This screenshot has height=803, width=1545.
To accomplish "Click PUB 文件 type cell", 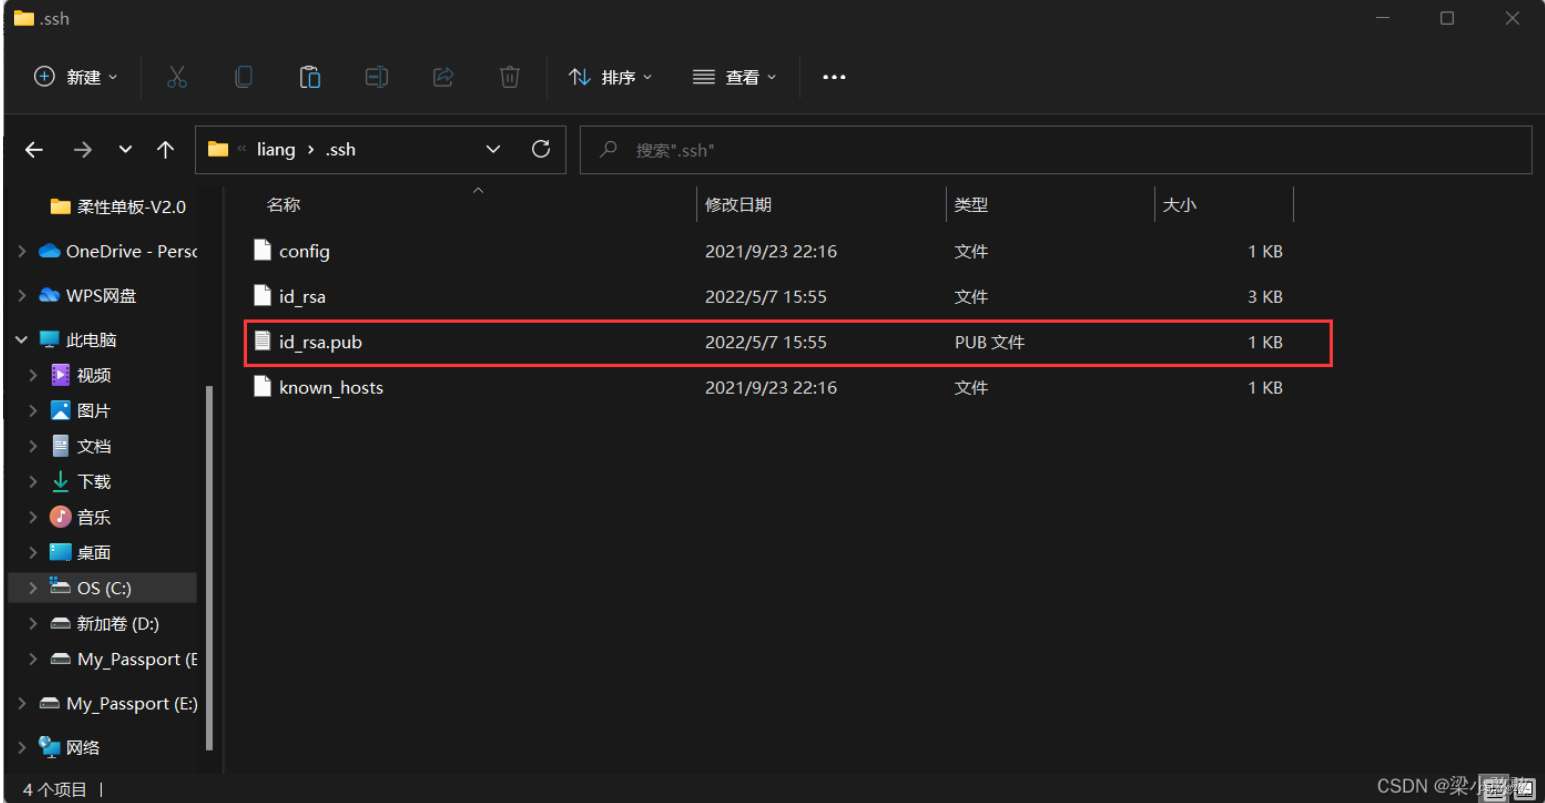I will (x=989, y=342).
